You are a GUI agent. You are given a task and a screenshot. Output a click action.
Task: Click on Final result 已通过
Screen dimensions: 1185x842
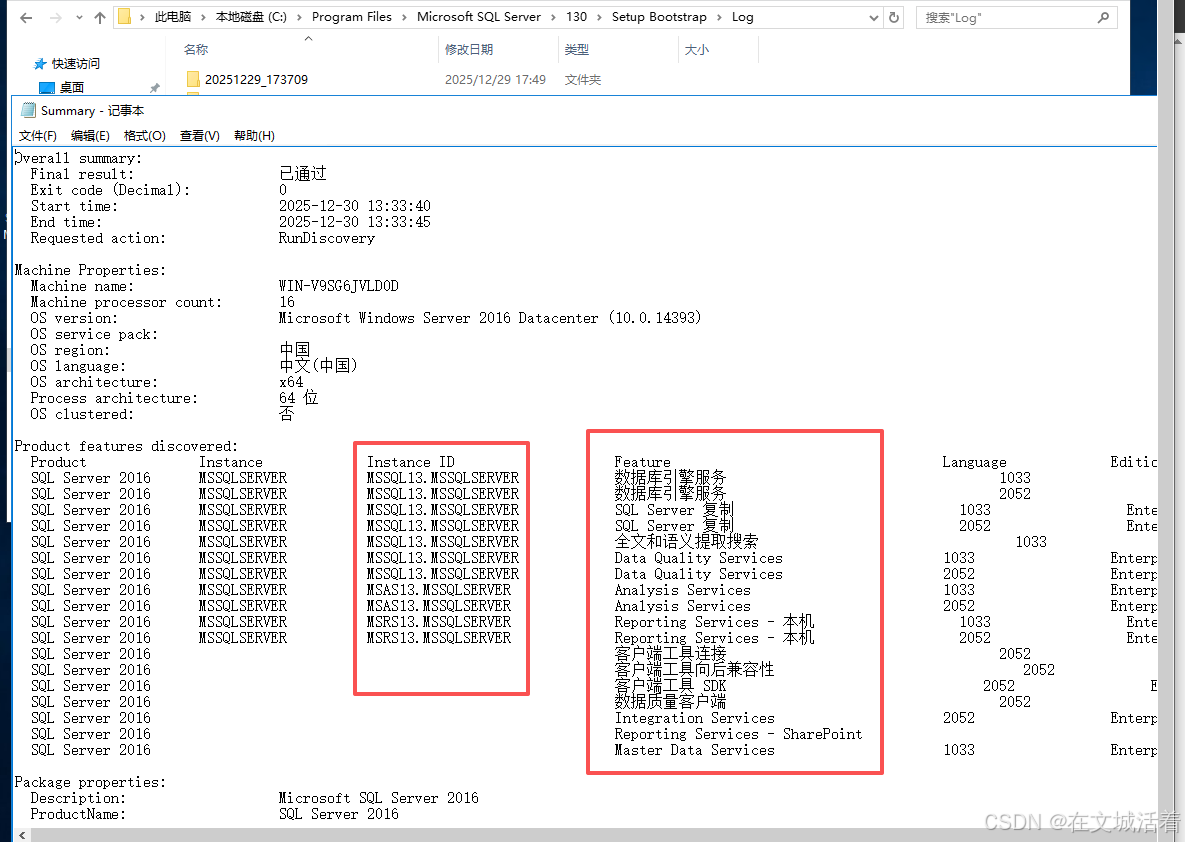(x=303, y=174)
